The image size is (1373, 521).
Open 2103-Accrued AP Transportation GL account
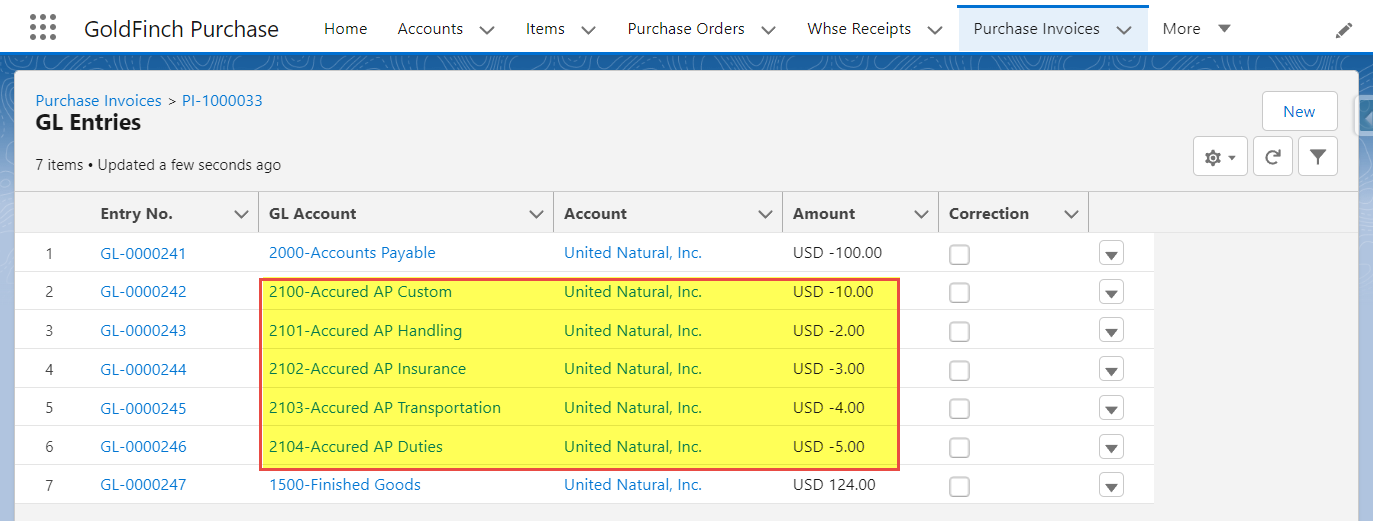click(x=385, y=408)
